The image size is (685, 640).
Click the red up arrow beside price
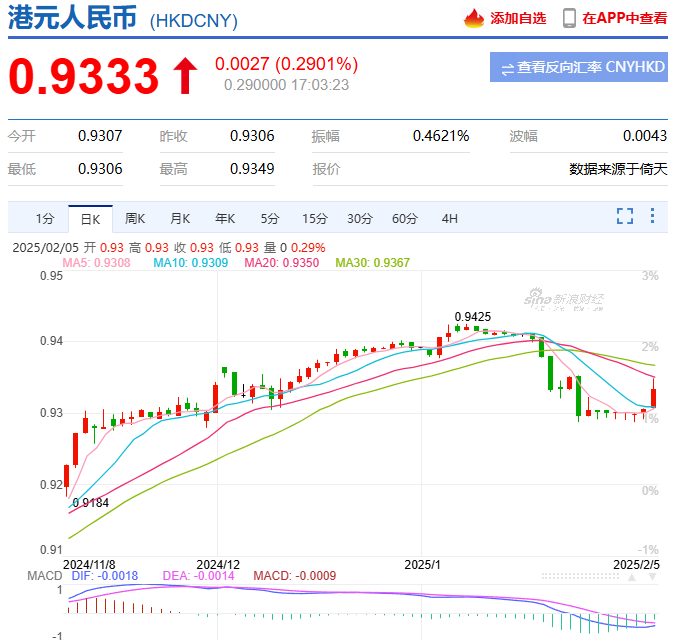(x=185, y=76)
